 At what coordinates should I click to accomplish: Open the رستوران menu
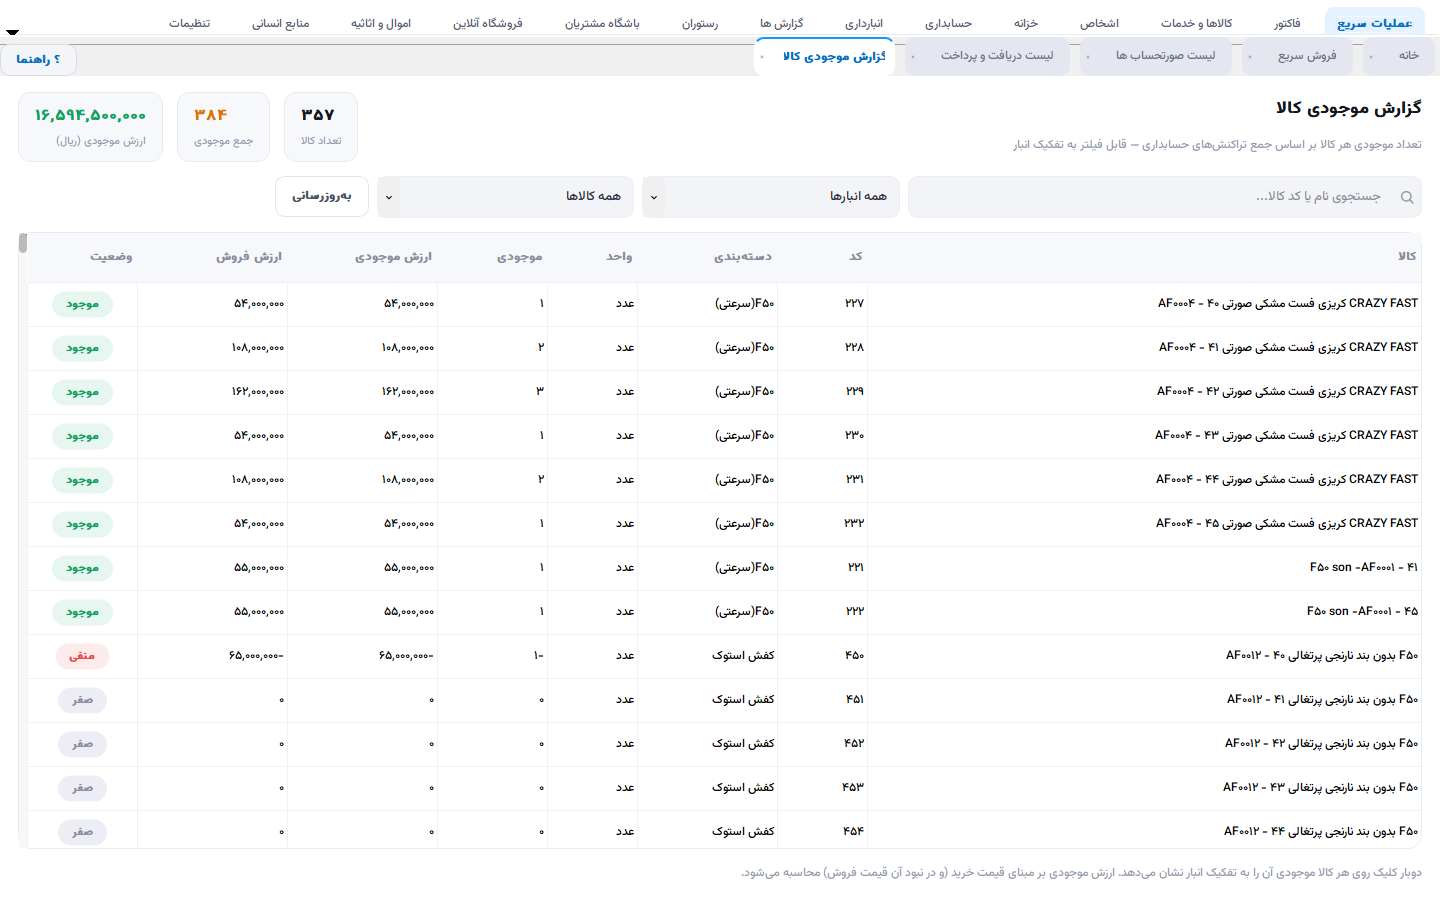click(700, 23)
